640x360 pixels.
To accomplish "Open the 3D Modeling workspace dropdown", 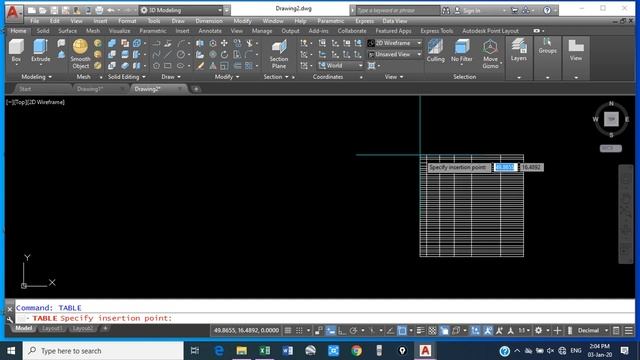I will click(182, 10).
